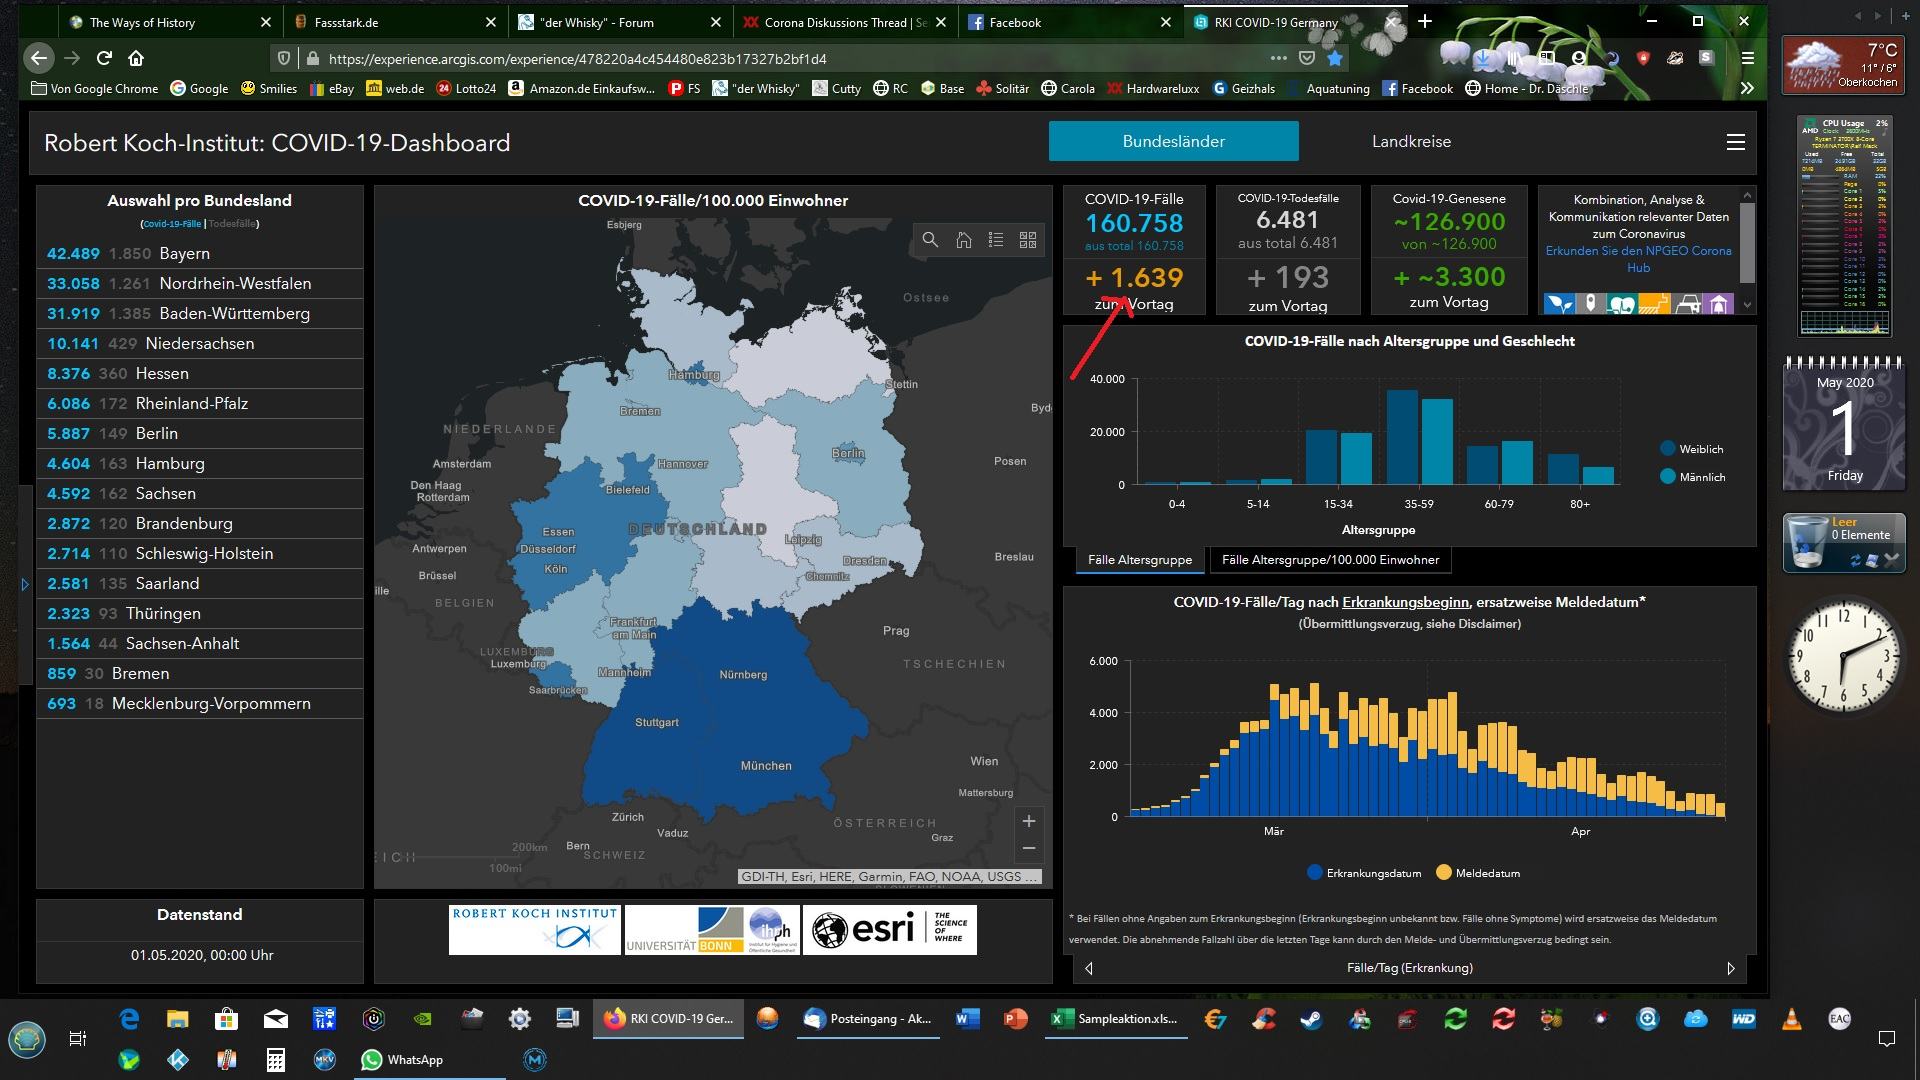Open tracking protection shield info
The image size is (1920, 1080).
pyautogui.click(x=284, y=58)
